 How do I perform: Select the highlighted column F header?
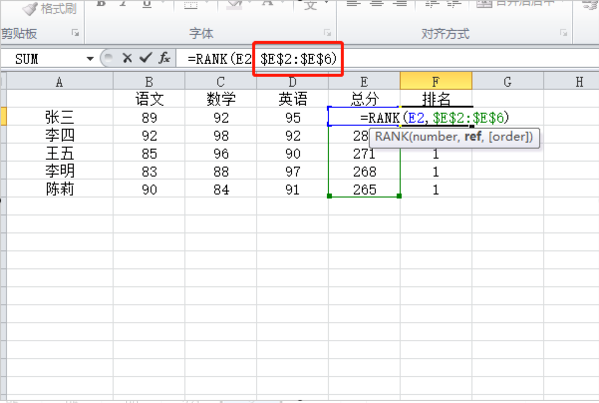436,81
